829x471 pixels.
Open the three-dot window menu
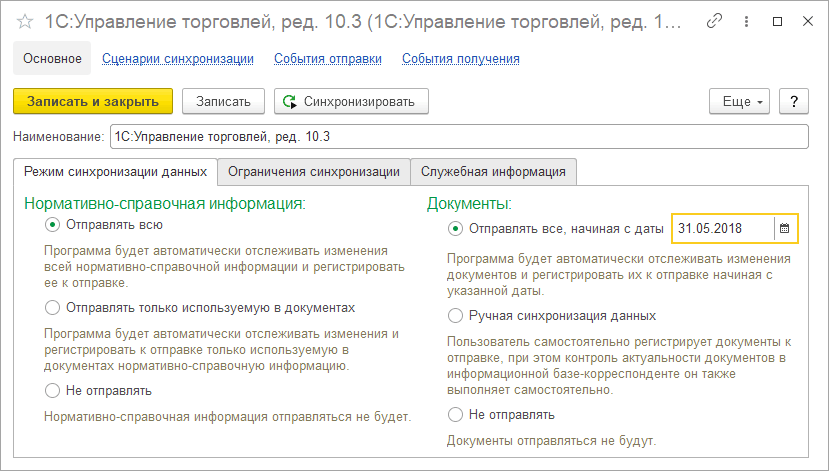point(746,21)
